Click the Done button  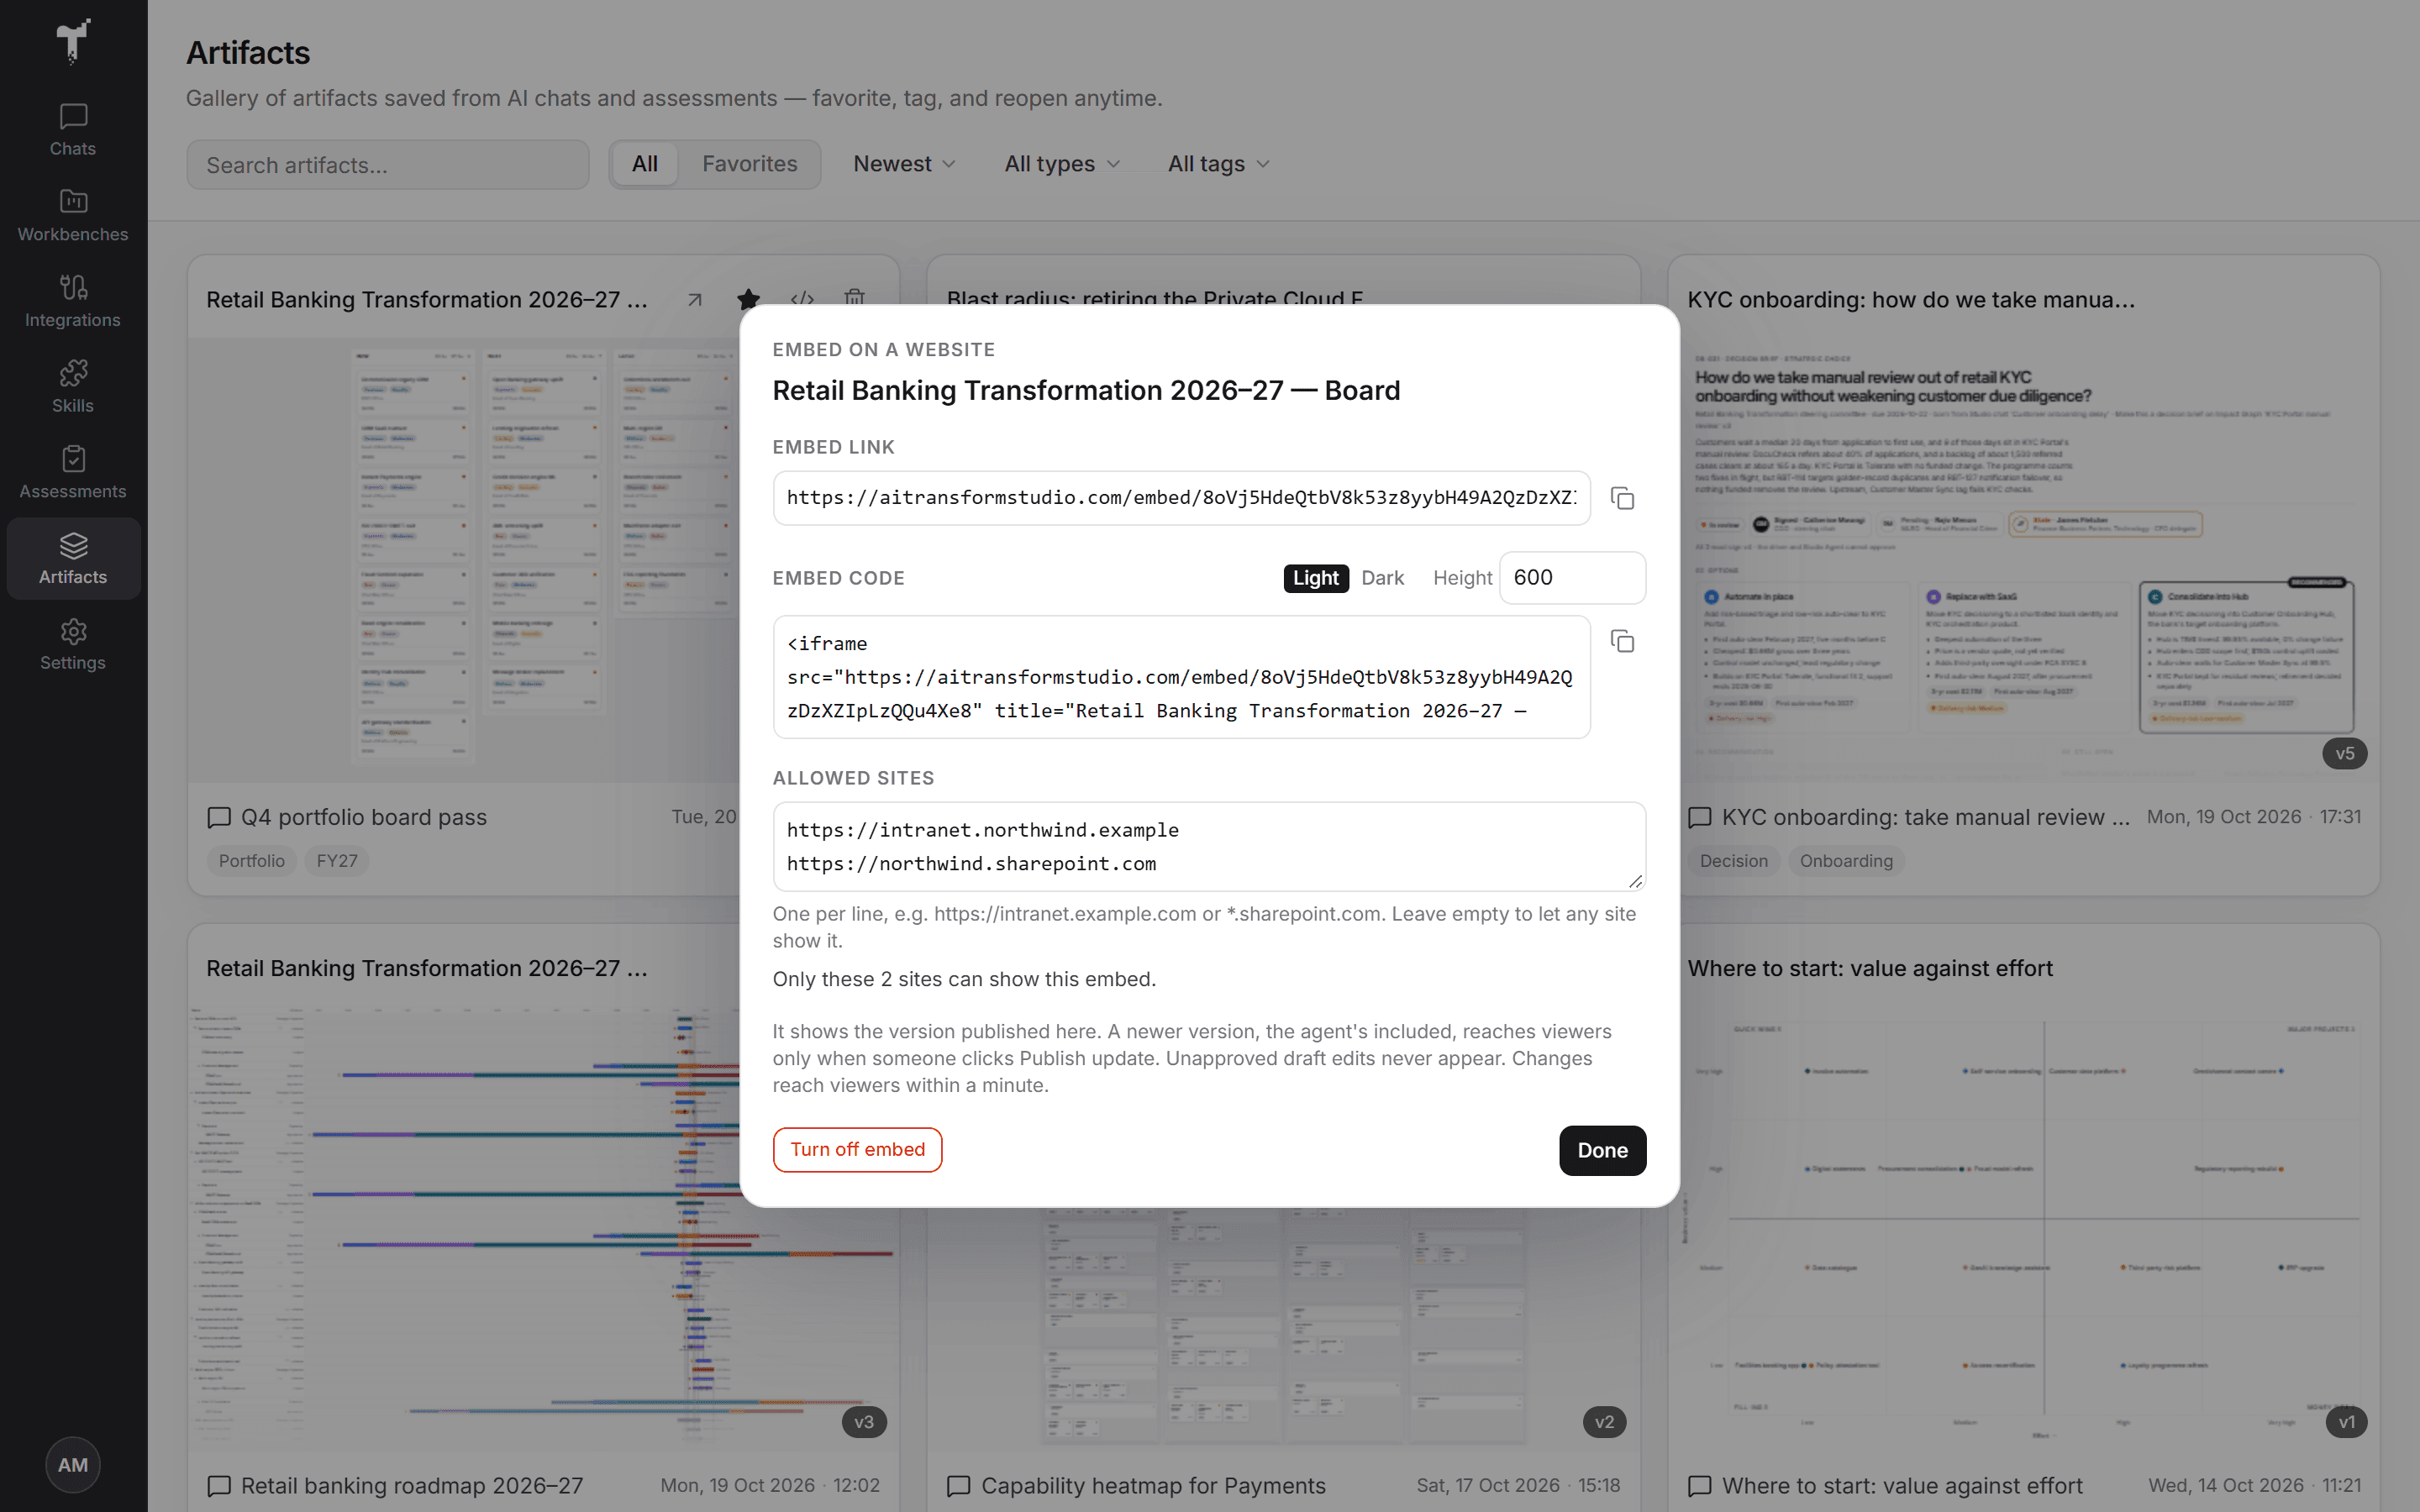click(1602, 1150)
